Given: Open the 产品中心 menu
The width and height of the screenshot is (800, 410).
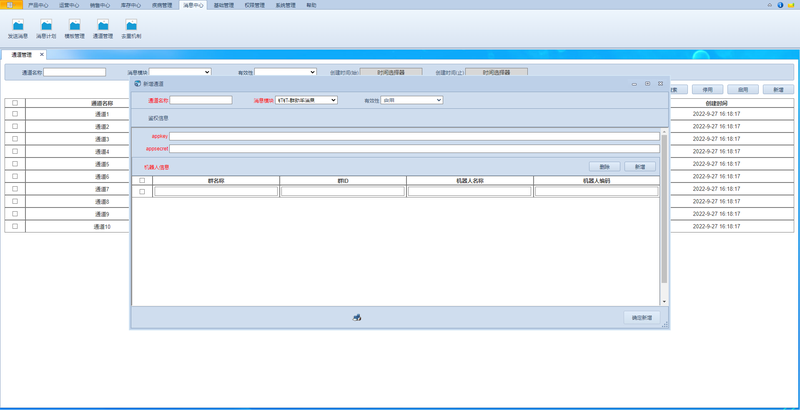Looking at the screenshot, I should [38, 5].
